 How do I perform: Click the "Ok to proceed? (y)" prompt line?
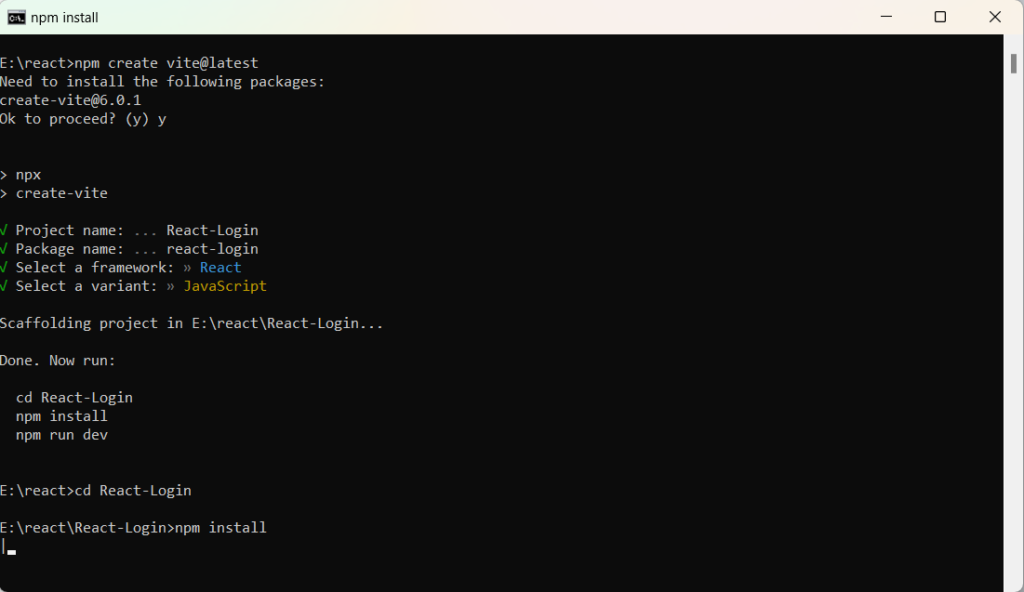[x=75, y=119]
